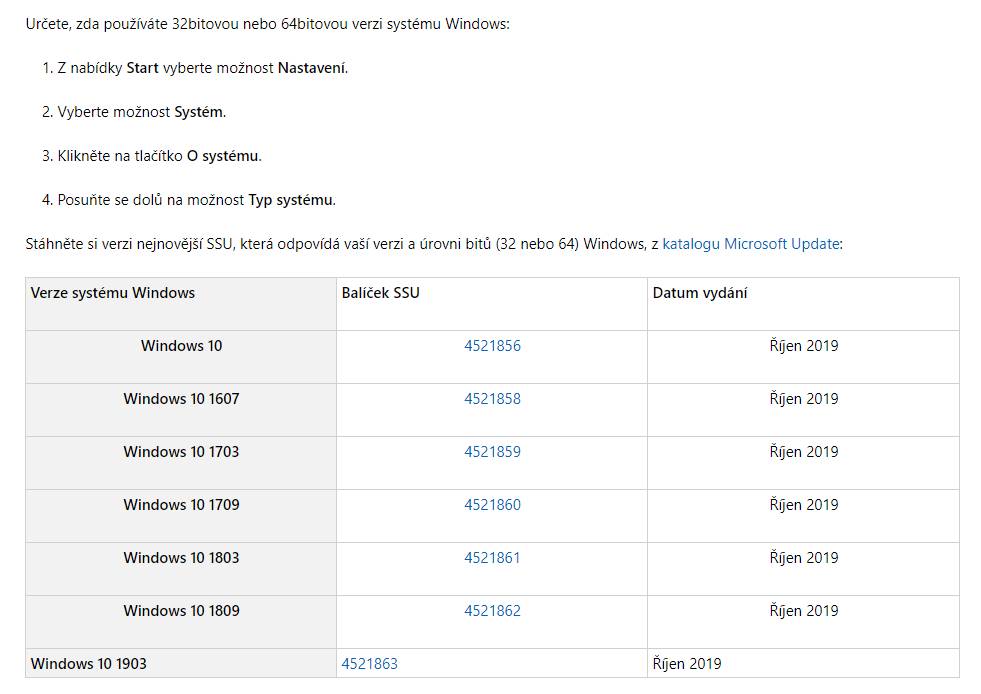The height and width of the screenshot is (694, 981).
Task: Open SSU package link 4521863
Action: tap(370, 663)
